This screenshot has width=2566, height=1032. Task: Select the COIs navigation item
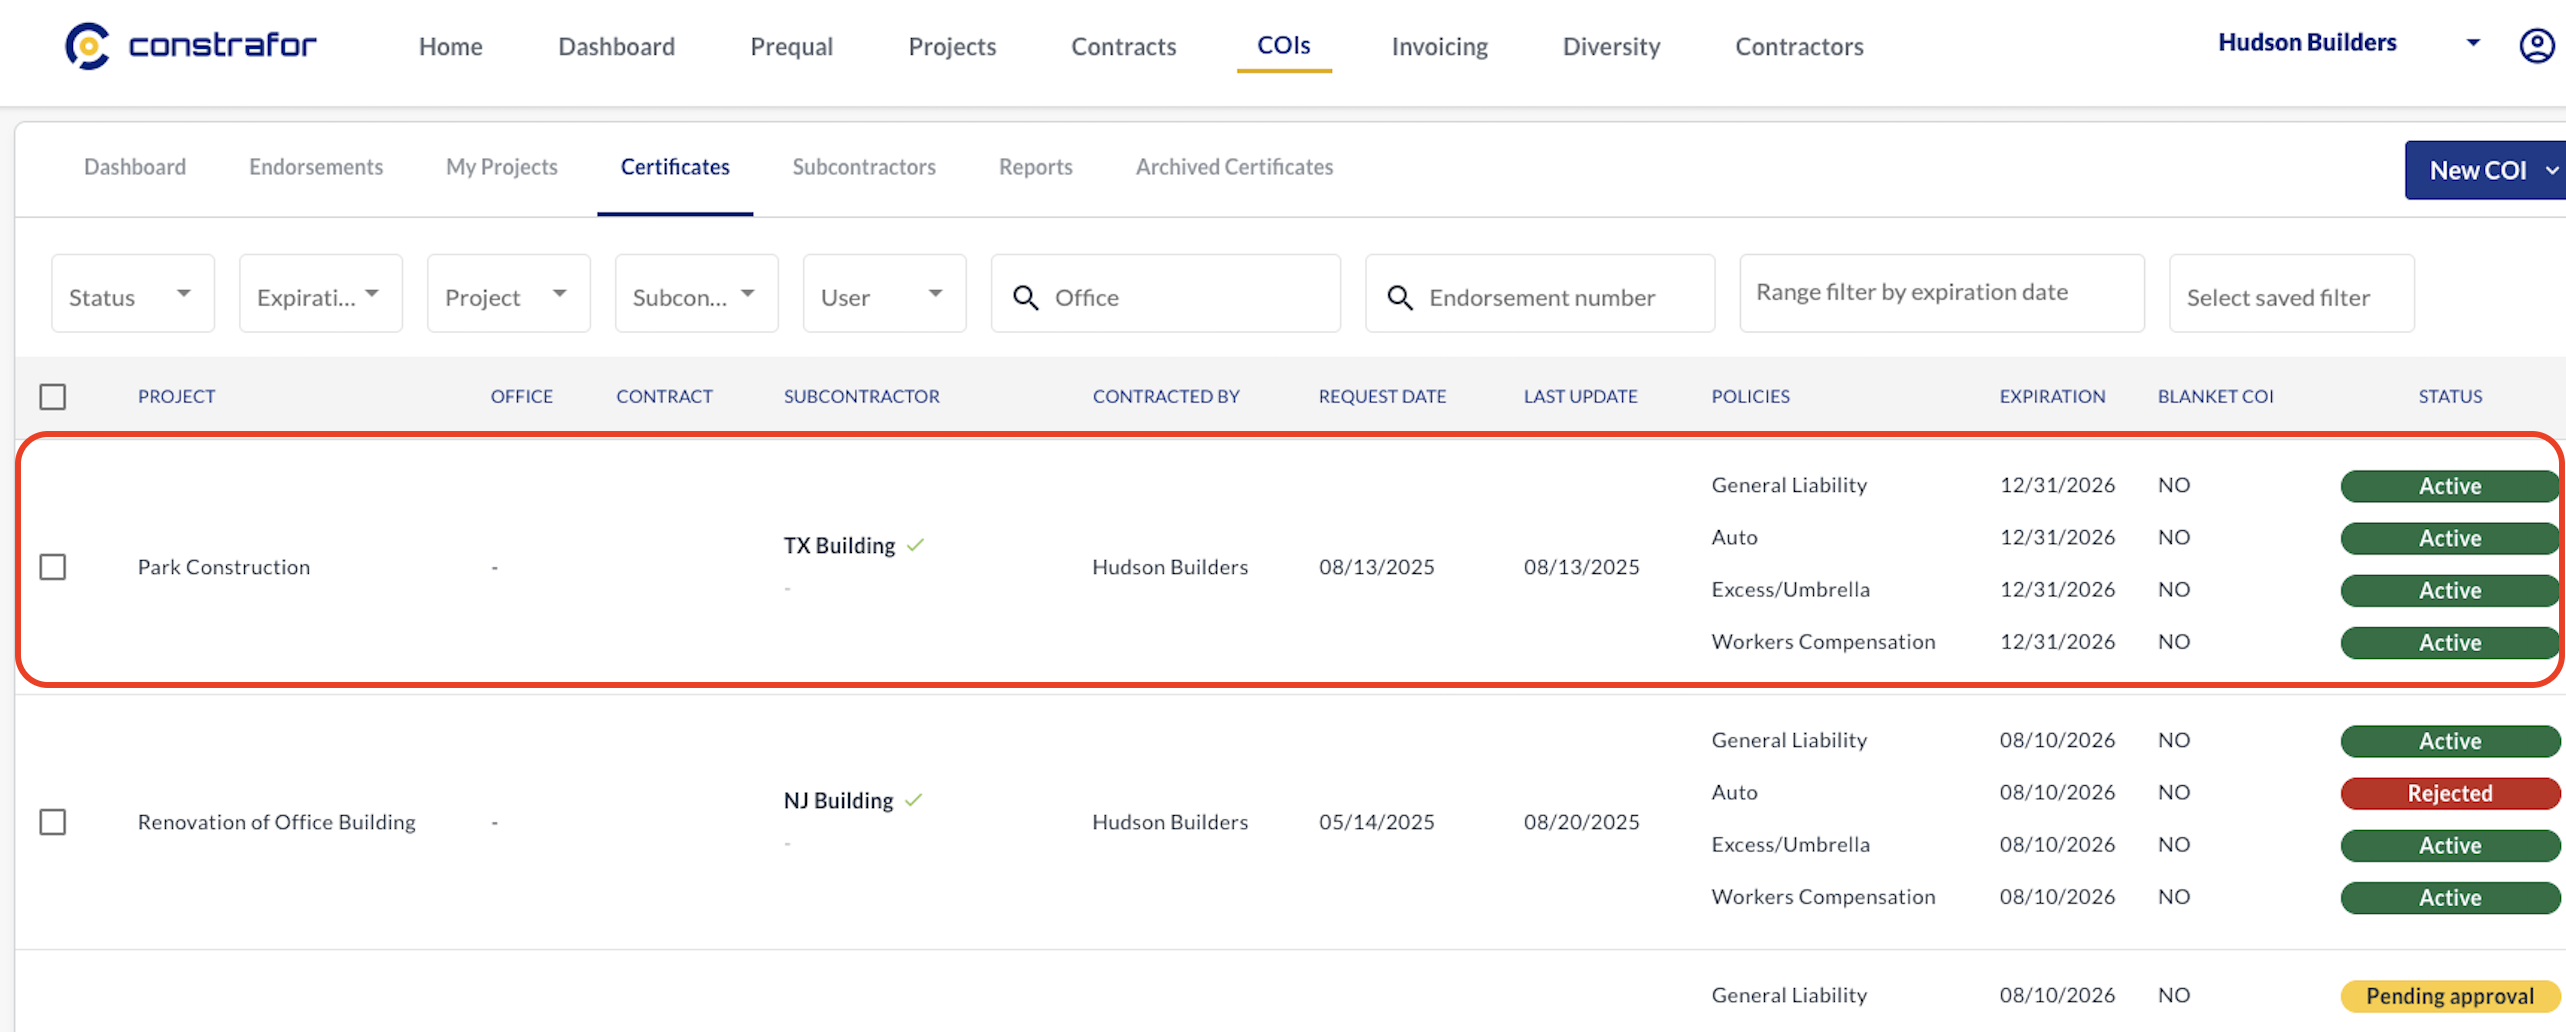1283,46
